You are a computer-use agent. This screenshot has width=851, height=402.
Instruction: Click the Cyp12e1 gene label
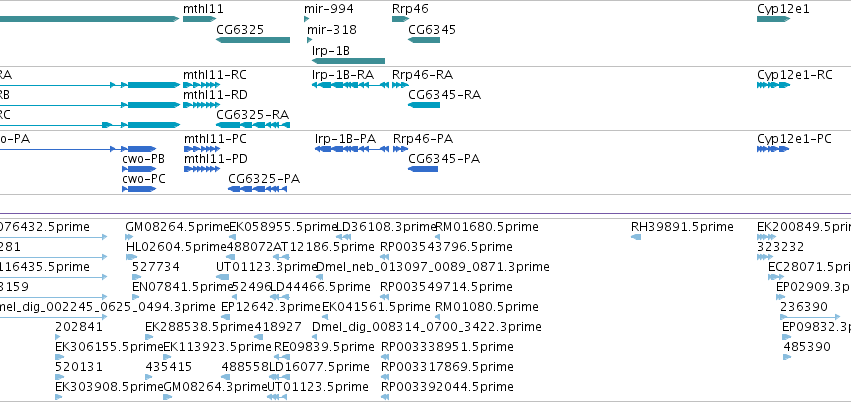pyautogui.click(x=783, y=9)
